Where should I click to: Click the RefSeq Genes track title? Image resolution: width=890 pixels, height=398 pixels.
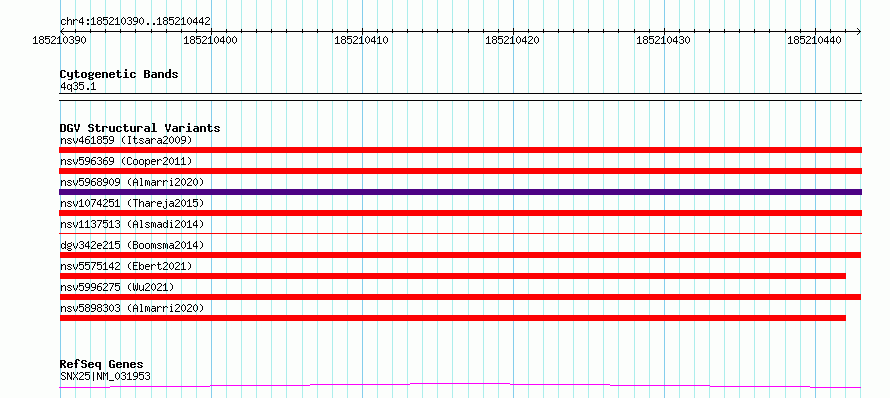(102, 364)
